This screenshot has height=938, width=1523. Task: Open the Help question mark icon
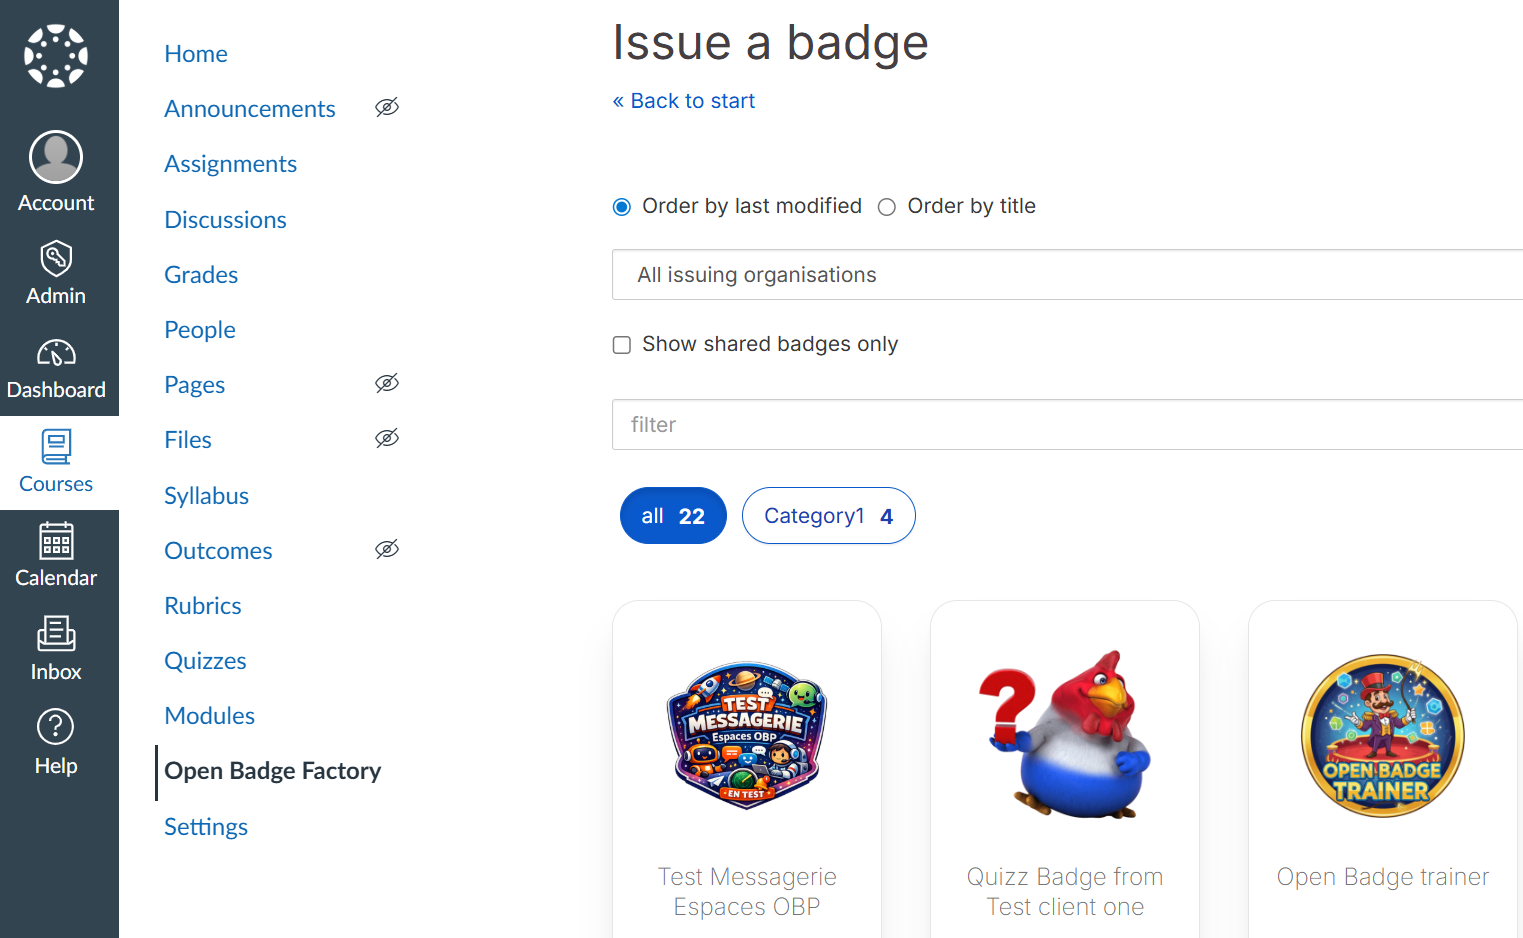(x=56, y=727)
